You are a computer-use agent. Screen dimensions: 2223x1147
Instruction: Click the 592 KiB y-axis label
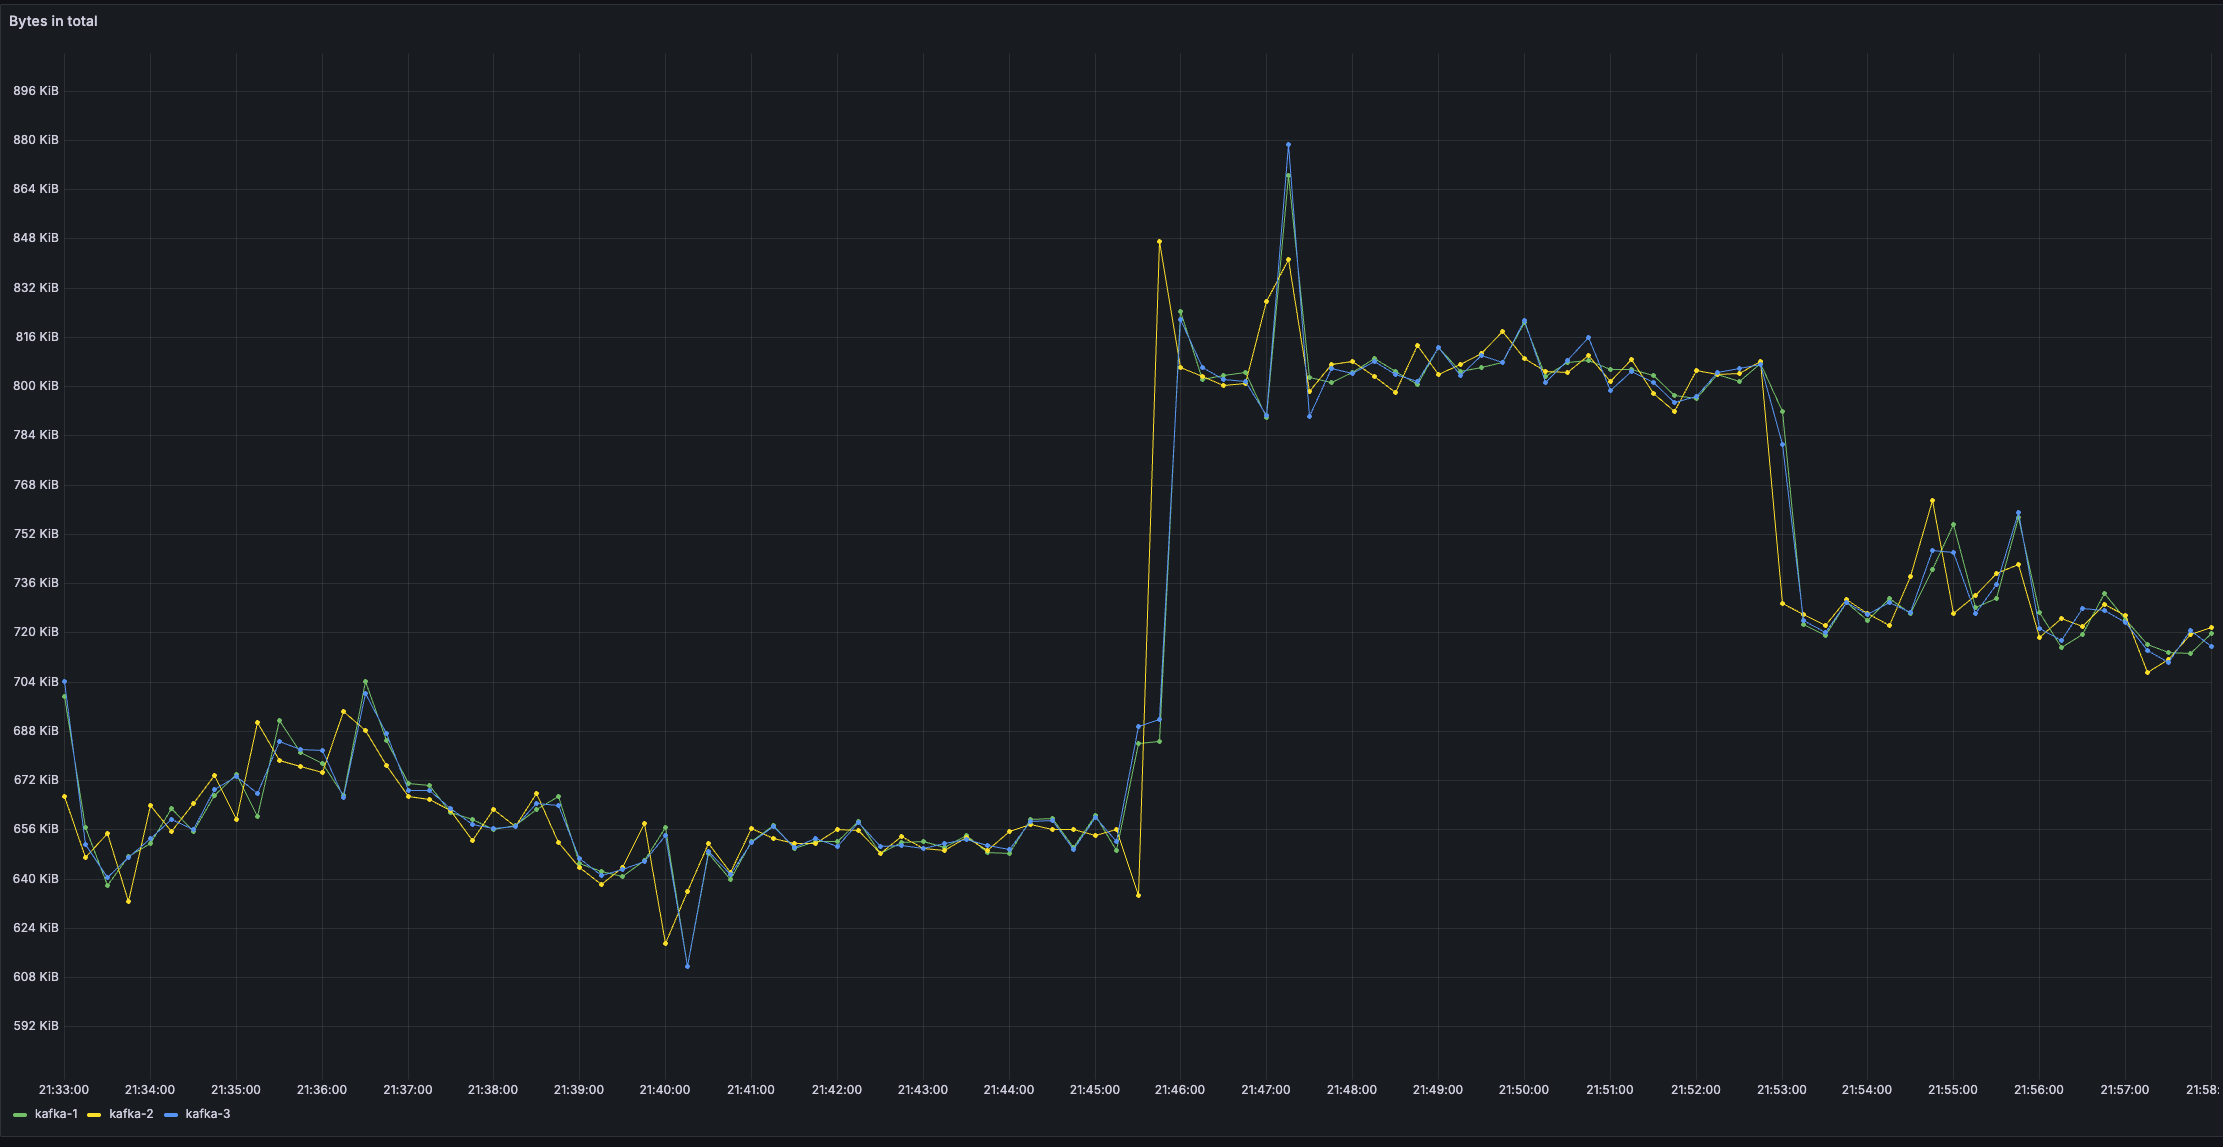coord(36,1026)
